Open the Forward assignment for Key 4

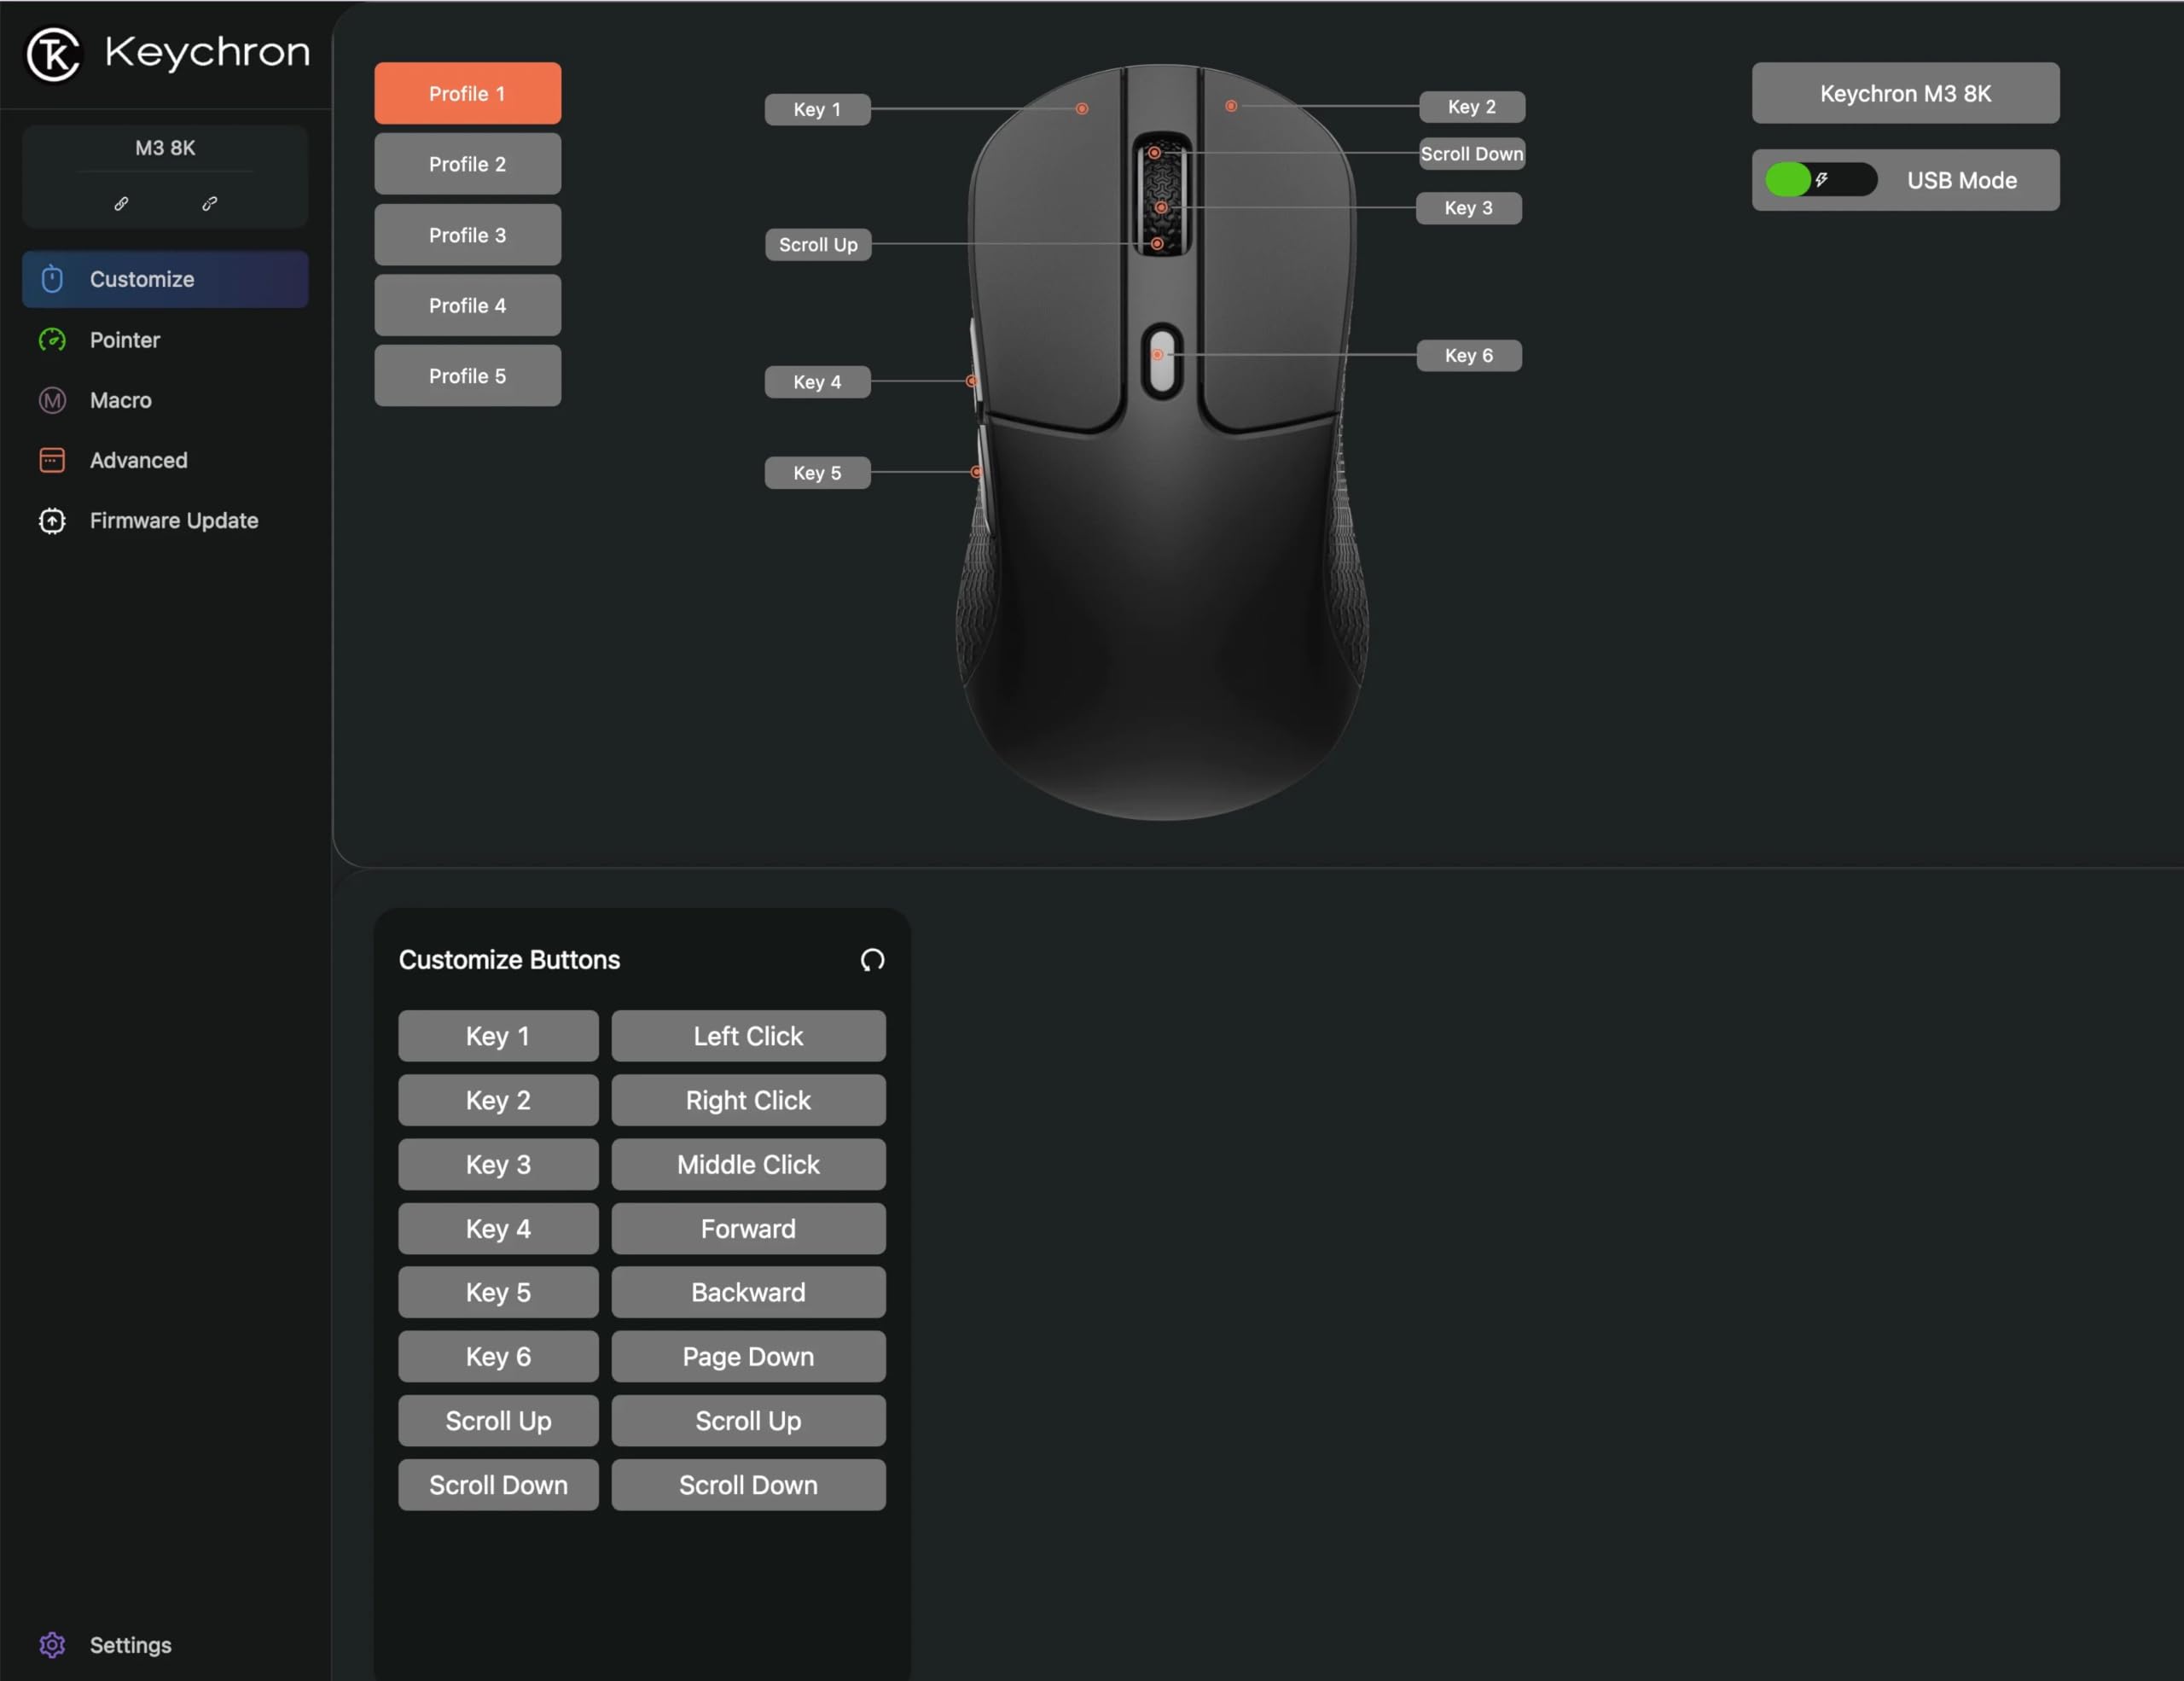point(748,1228)
